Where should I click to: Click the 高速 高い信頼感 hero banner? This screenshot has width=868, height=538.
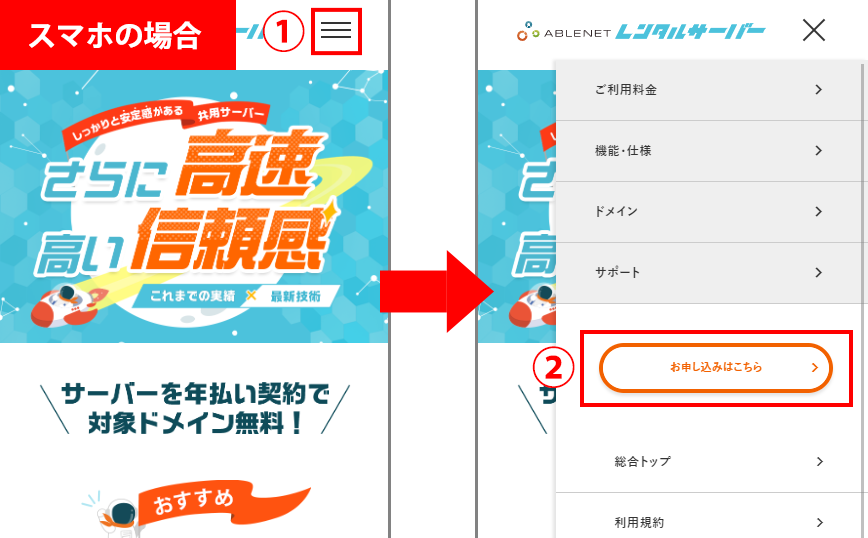pos(194,206)
